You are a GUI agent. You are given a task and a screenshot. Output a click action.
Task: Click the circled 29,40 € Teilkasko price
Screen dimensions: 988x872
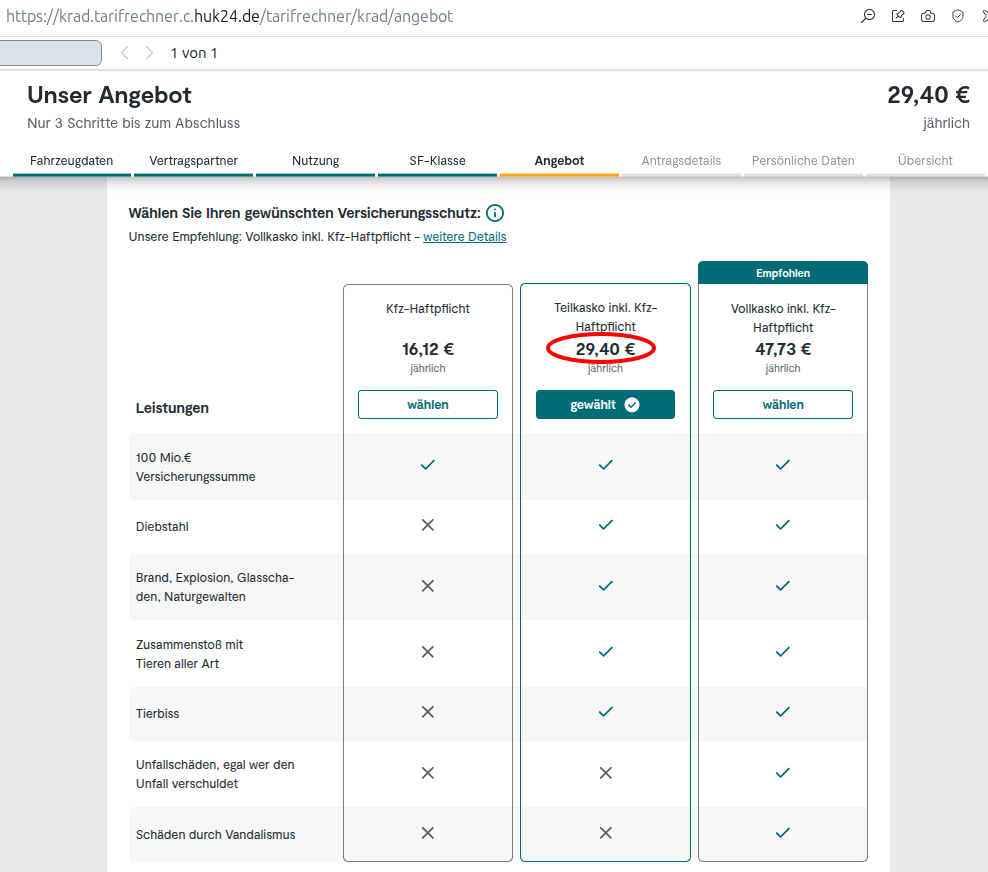pyautogui.click(x=604, y=349)
